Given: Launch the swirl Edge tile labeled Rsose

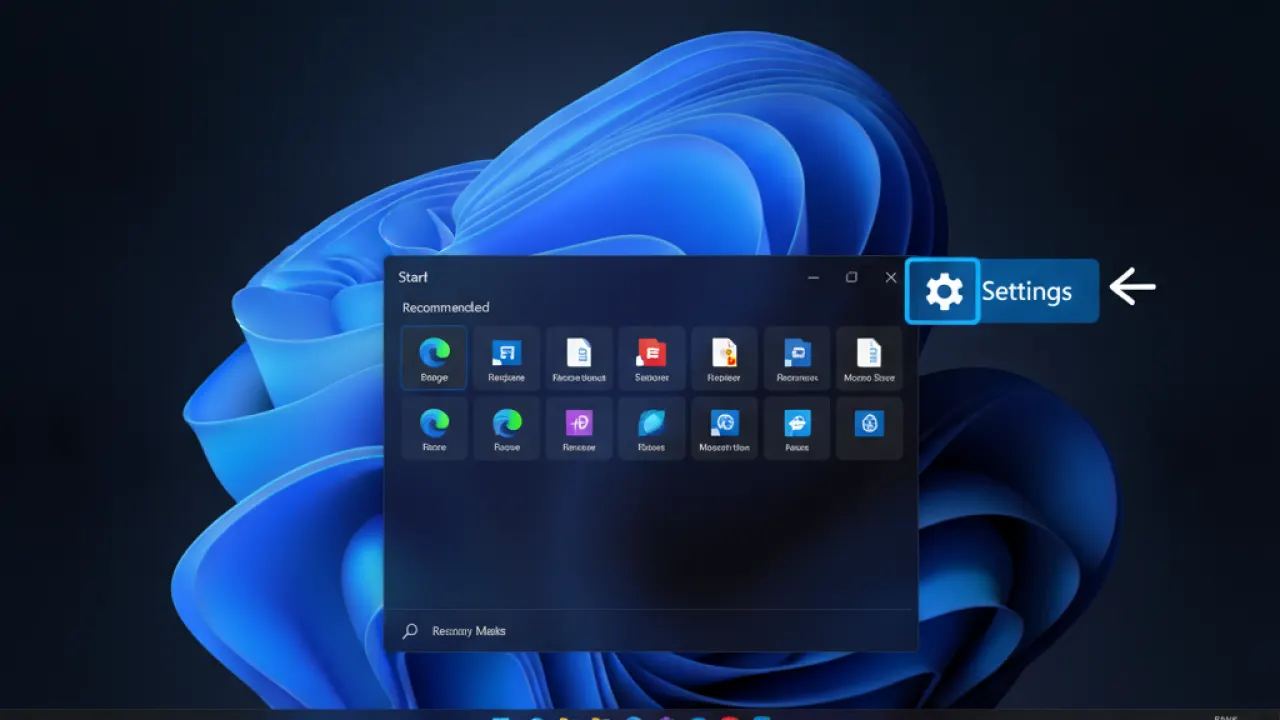Looking at the screenshot, I should [506, 428].
